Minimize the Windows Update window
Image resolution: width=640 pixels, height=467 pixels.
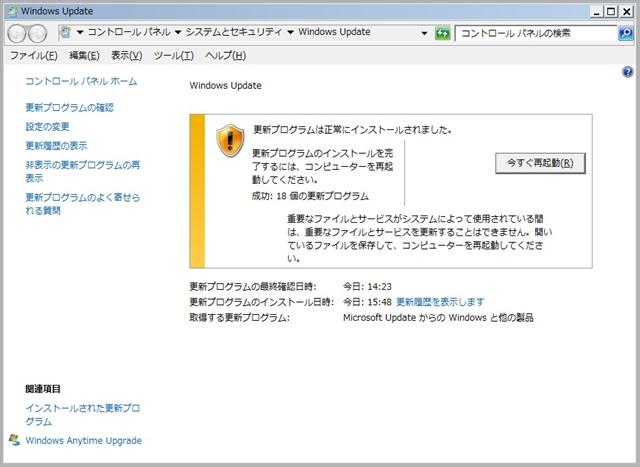597,12
